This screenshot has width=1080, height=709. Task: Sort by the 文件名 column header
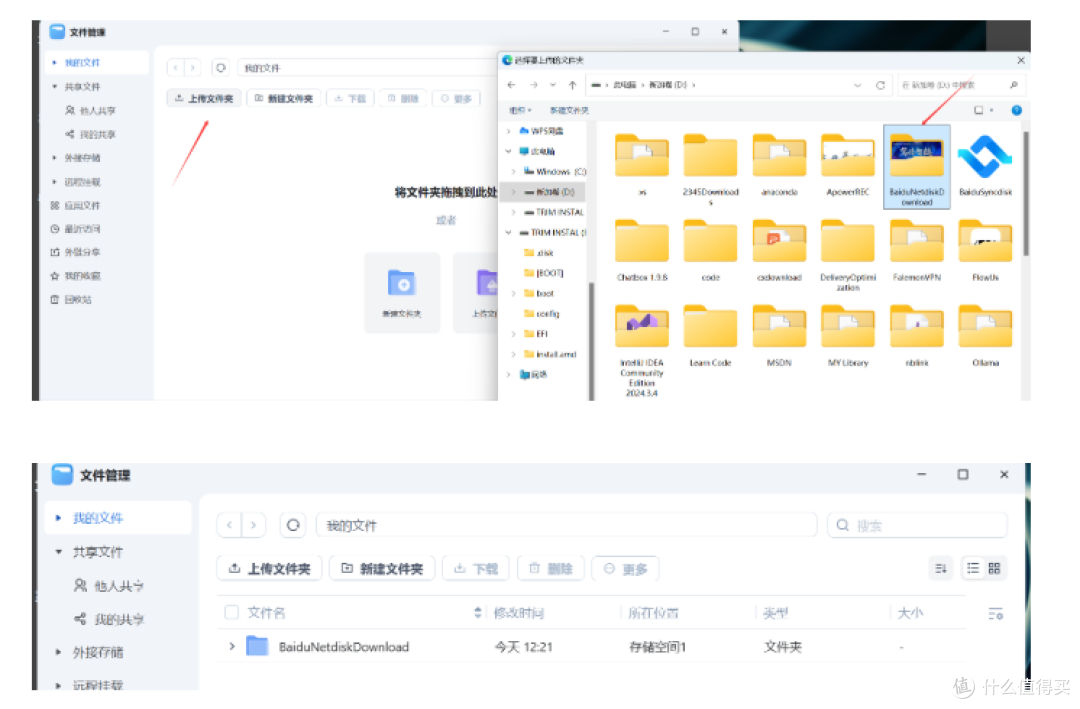[x=266, y=613]
